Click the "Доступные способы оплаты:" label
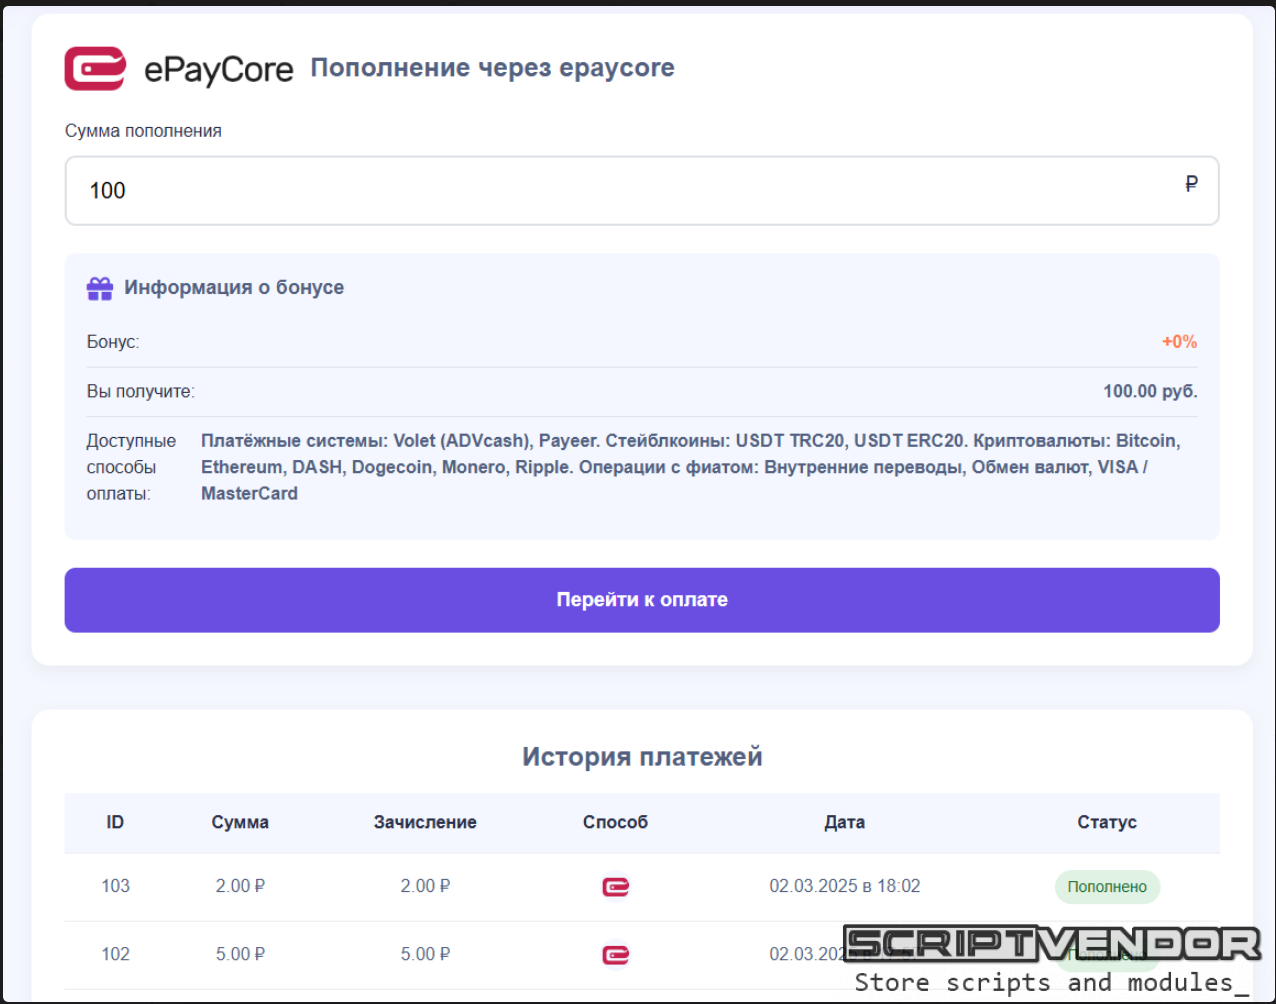 (x=131, y=467)
